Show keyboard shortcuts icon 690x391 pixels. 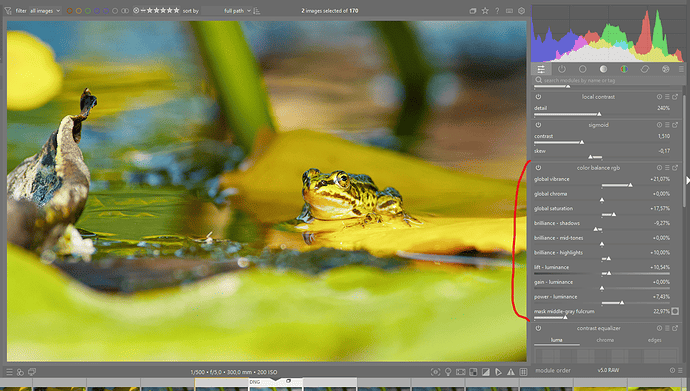[x=509, y=11]
